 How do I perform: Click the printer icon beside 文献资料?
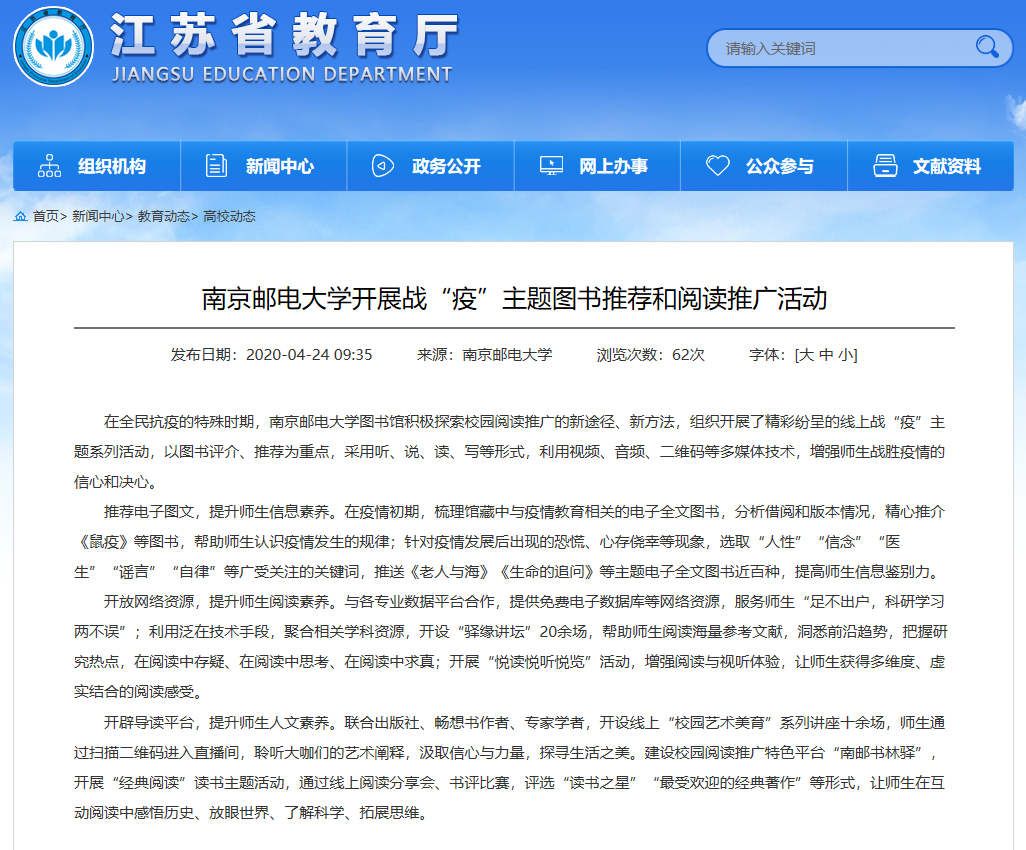coord(884,166)
